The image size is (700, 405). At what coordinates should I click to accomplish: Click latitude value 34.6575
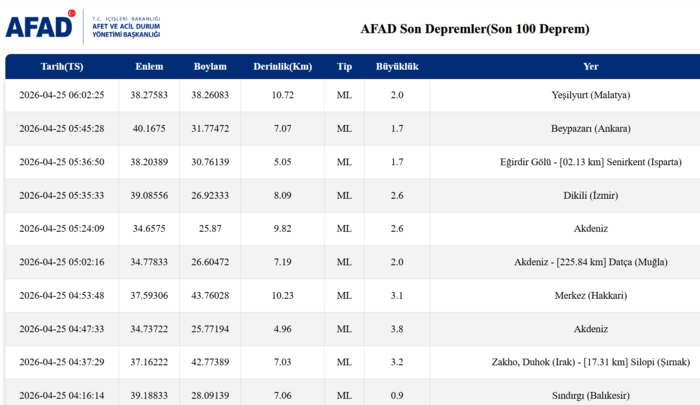coord(149,229)
